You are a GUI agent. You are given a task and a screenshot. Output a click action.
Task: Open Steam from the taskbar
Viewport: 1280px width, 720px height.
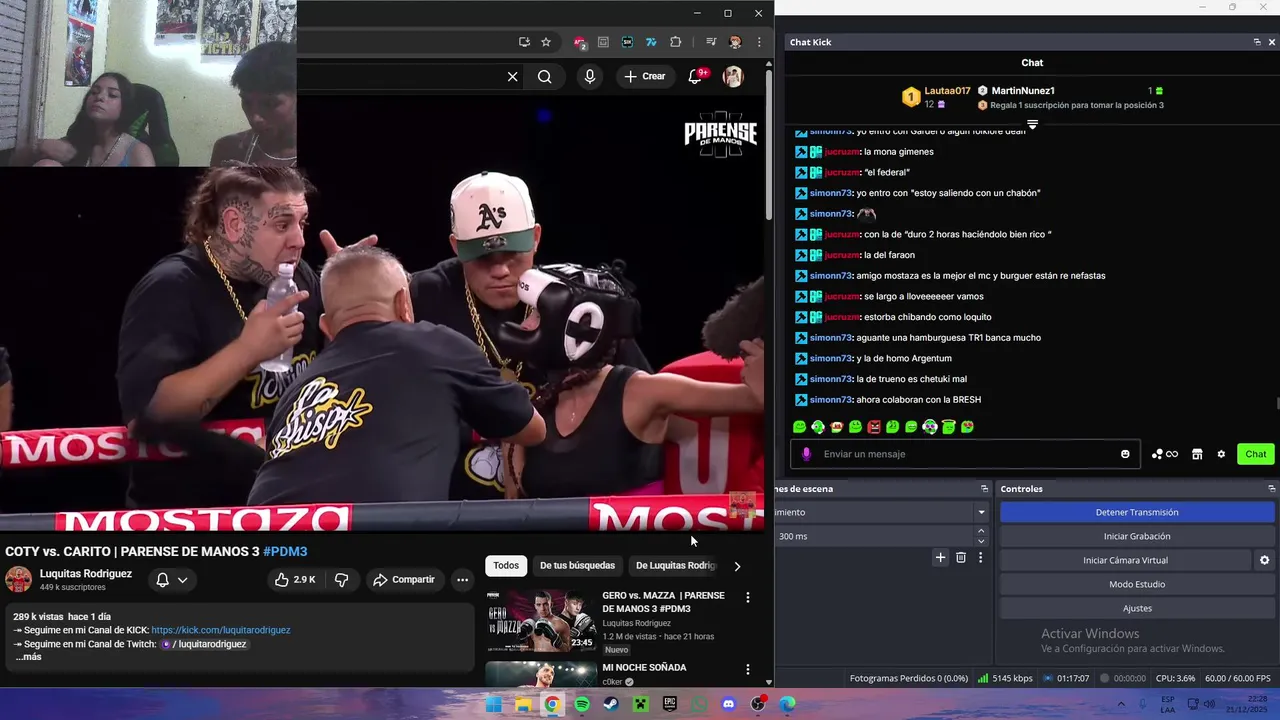611,704
